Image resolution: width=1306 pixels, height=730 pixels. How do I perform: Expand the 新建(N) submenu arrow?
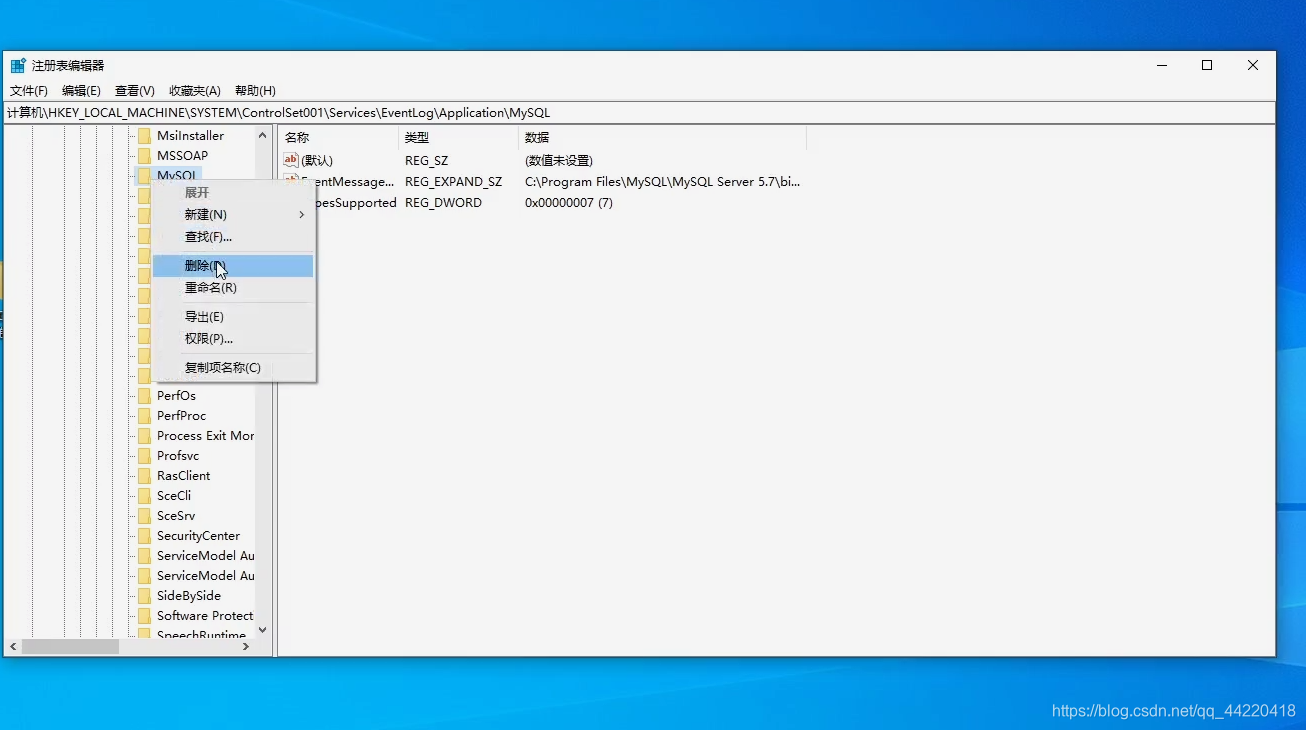coord(302,215)
